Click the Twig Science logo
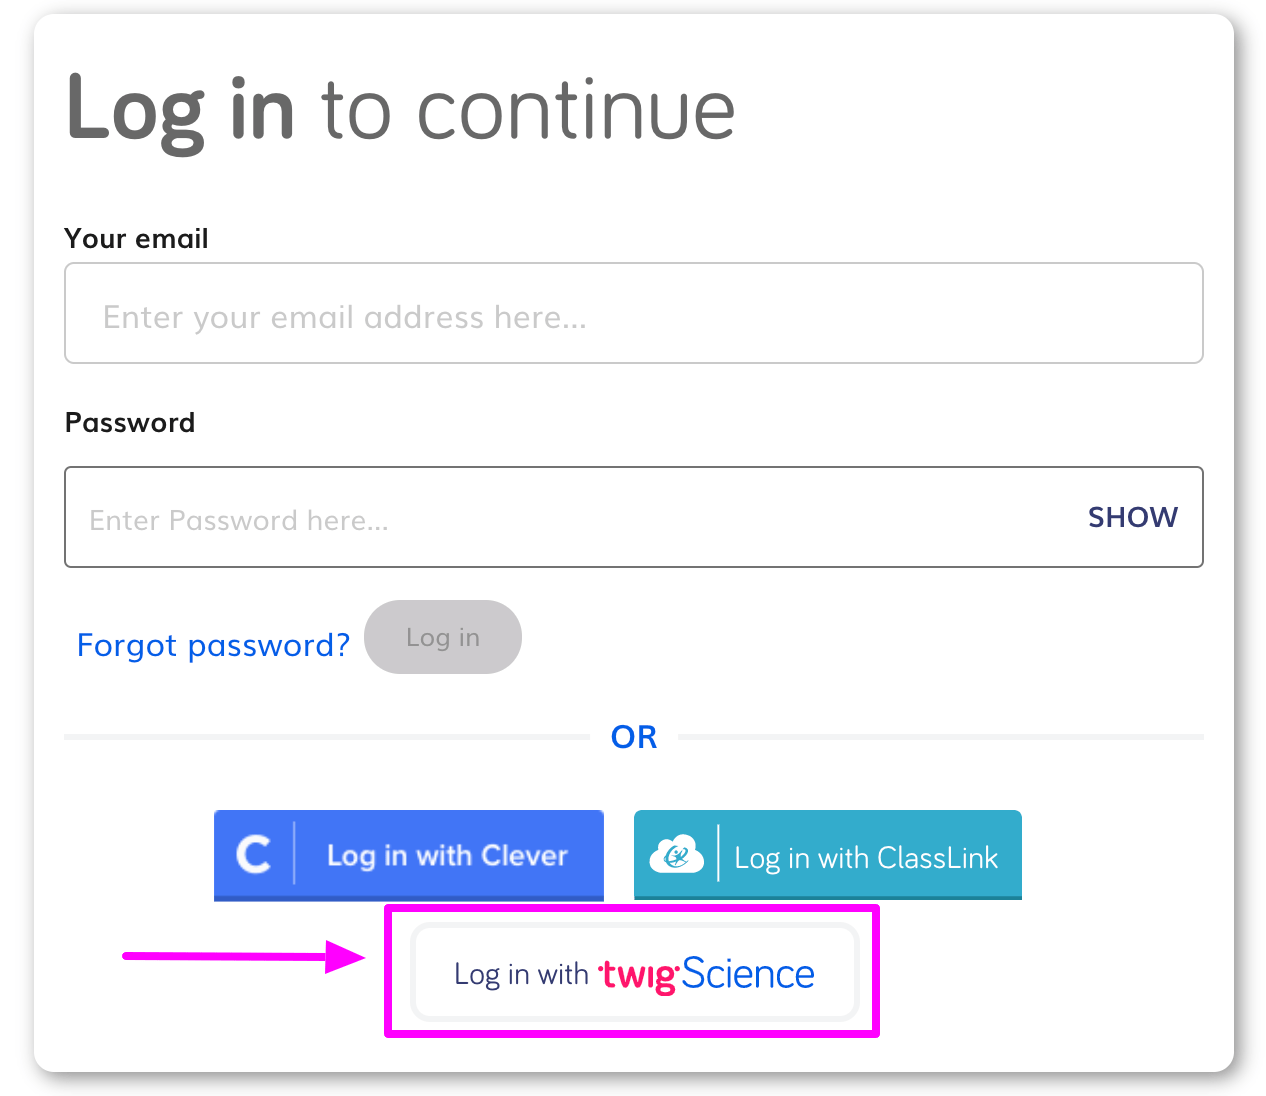 [x=706, y=972]
